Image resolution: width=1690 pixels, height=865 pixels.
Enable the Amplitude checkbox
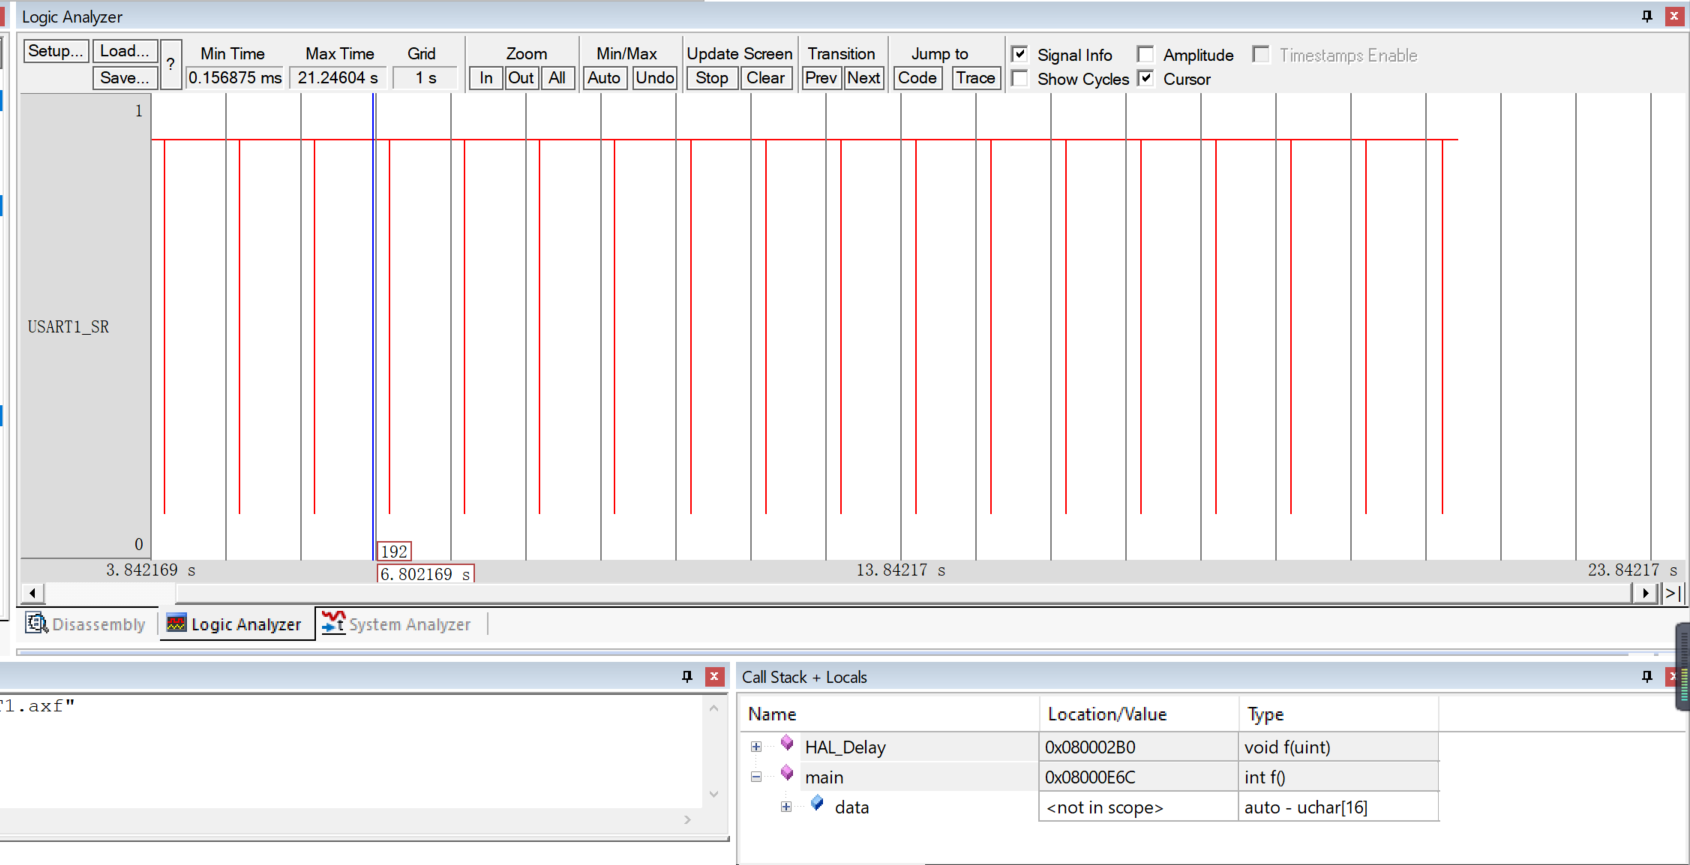tap(1145, 54)
